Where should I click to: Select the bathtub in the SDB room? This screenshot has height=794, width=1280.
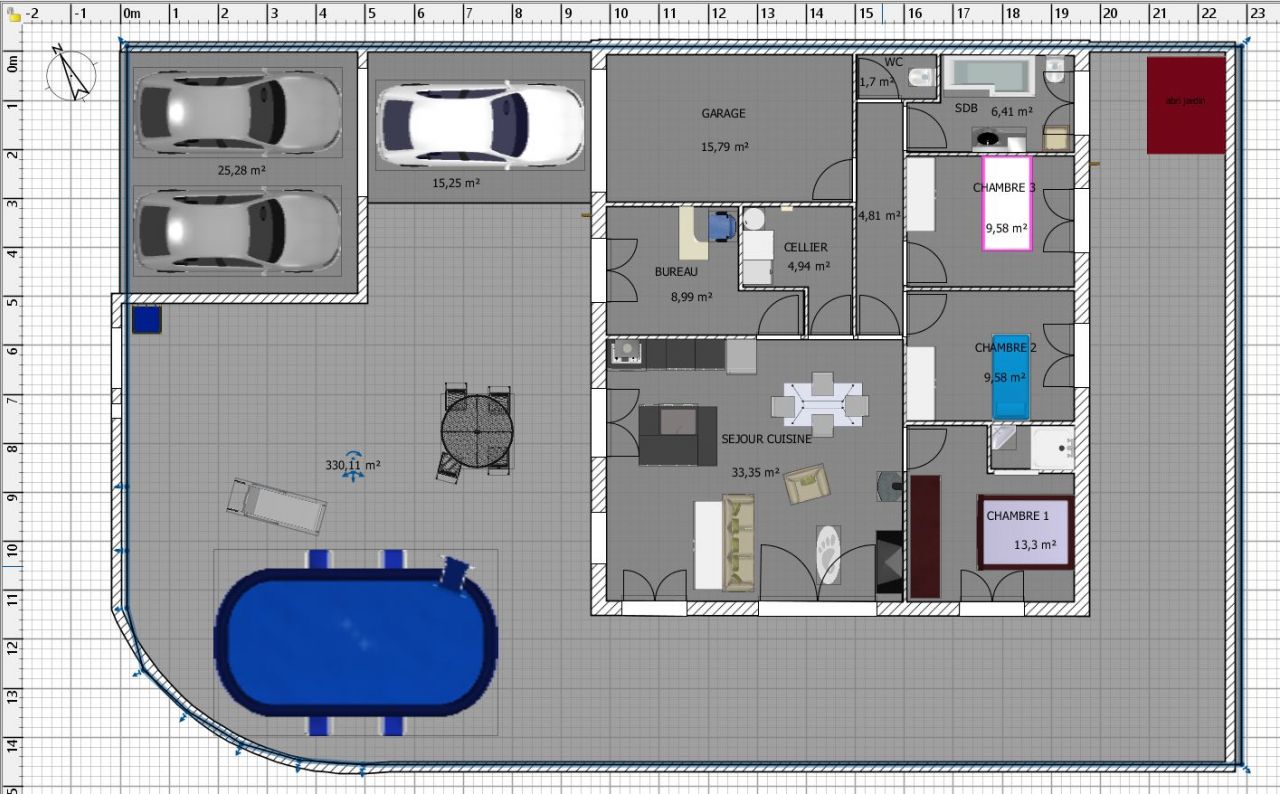tap(991, 74)
